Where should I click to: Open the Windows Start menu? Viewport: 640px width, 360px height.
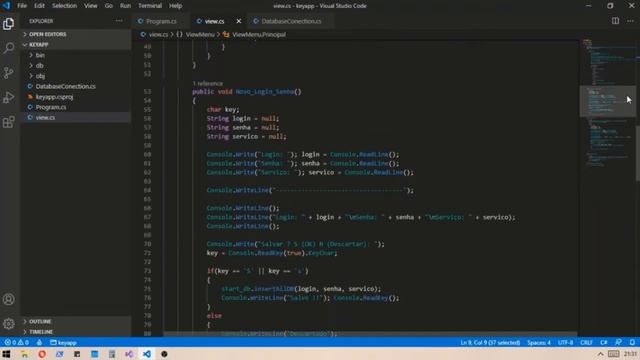(x=6, y=354)
